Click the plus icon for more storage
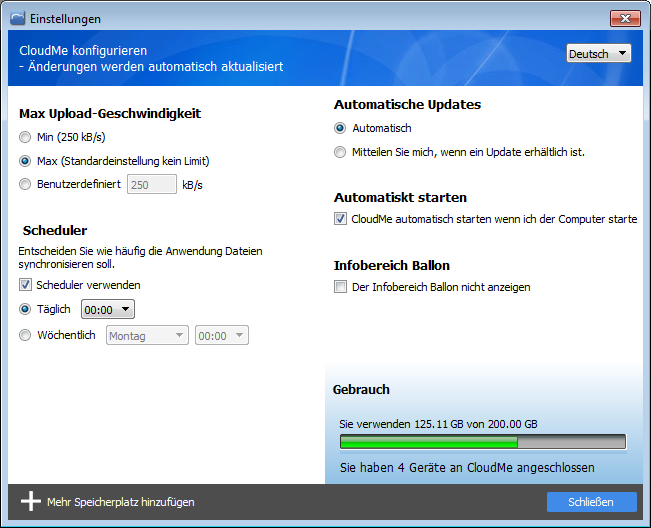The width and height of the screenshot is (651, 528). click(31, 502)
